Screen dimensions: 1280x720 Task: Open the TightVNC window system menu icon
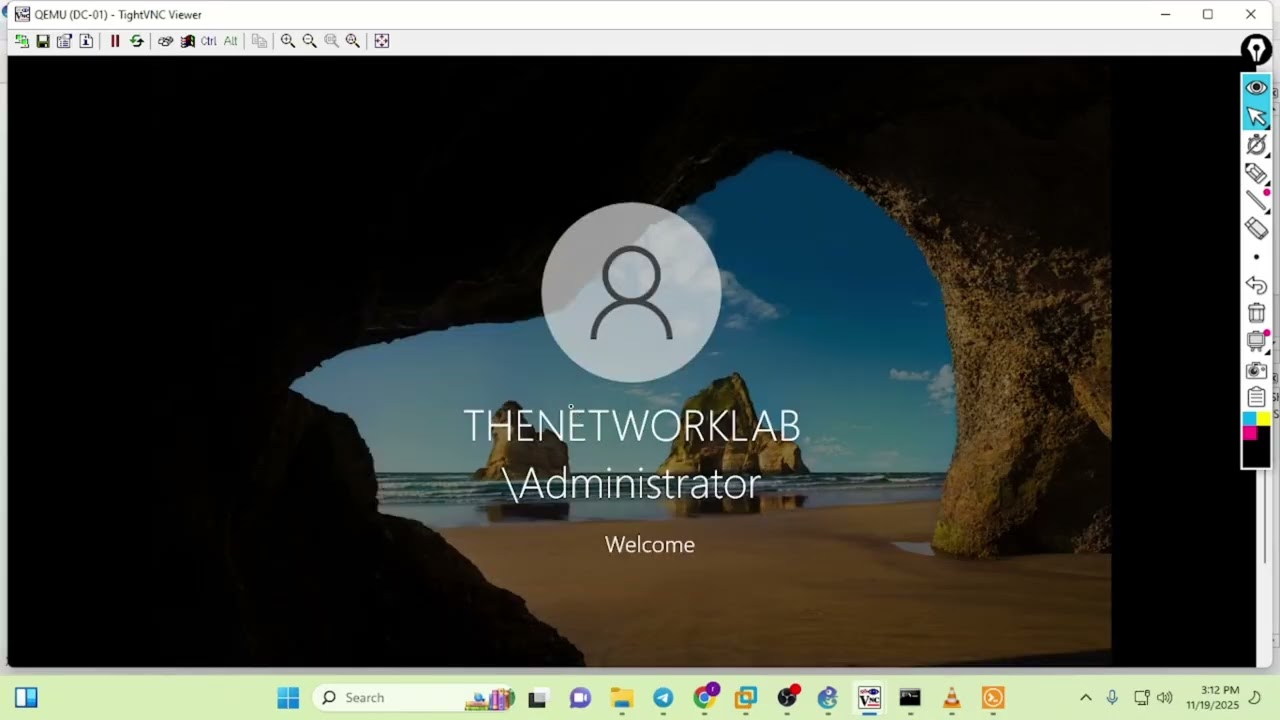click(x=22, y=14)
